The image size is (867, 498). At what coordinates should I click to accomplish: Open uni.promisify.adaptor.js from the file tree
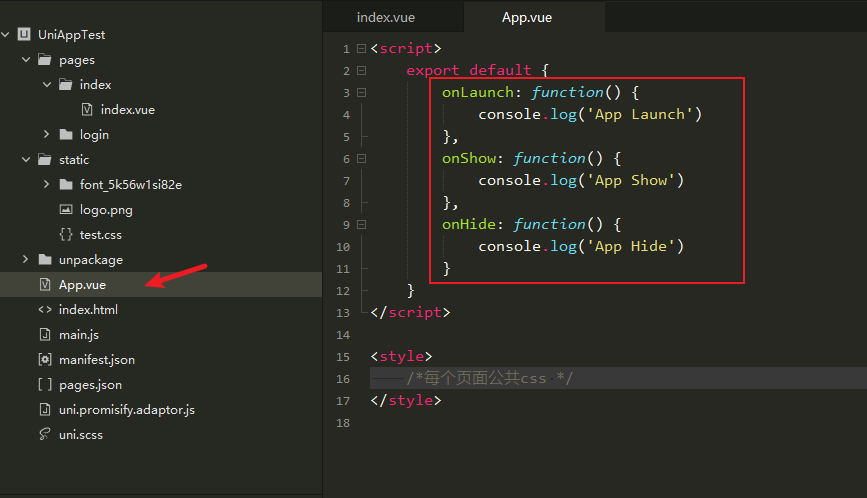click(x=127, y=410)
